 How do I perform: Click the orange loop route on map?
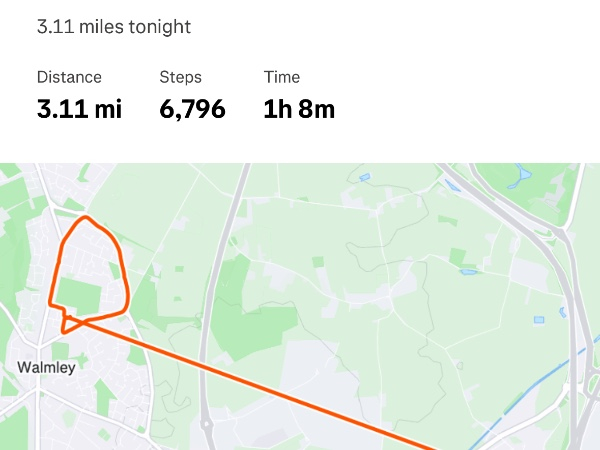coord(121,260)
